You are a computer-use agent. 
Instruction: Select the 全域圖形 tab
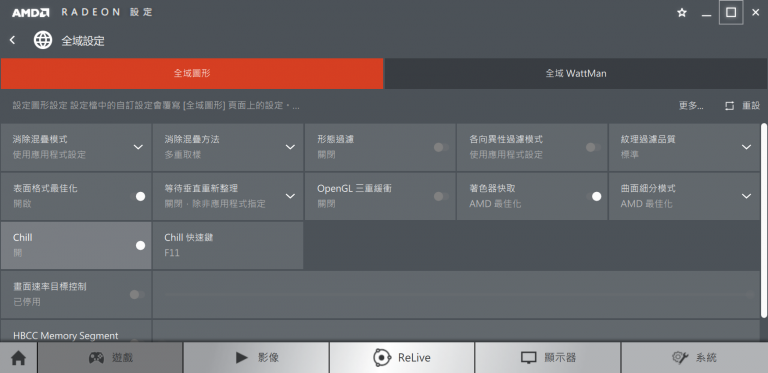point(192,73)
